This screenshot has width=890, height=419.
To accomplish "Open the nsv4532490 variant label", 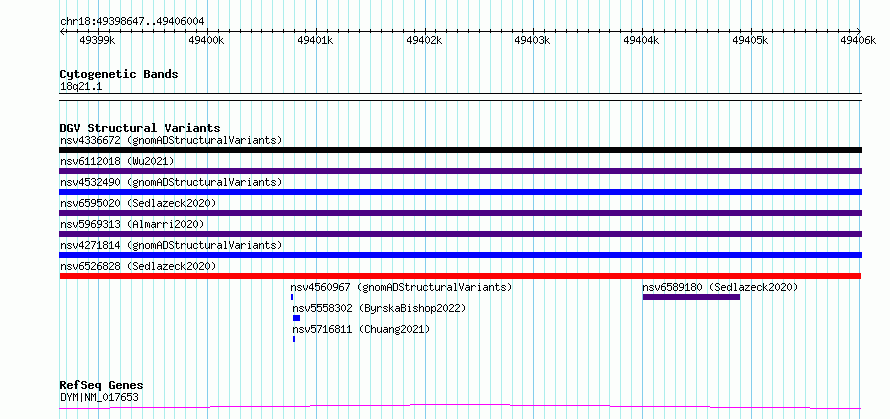I will pyautogui.click(x=171, y=182).
